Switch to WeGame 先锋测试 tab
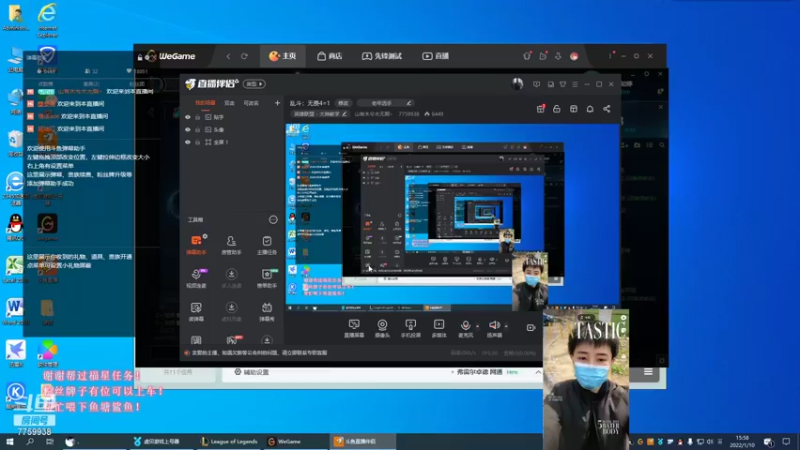The height and width of the screenshot is (450, 800). pos(382,56)
